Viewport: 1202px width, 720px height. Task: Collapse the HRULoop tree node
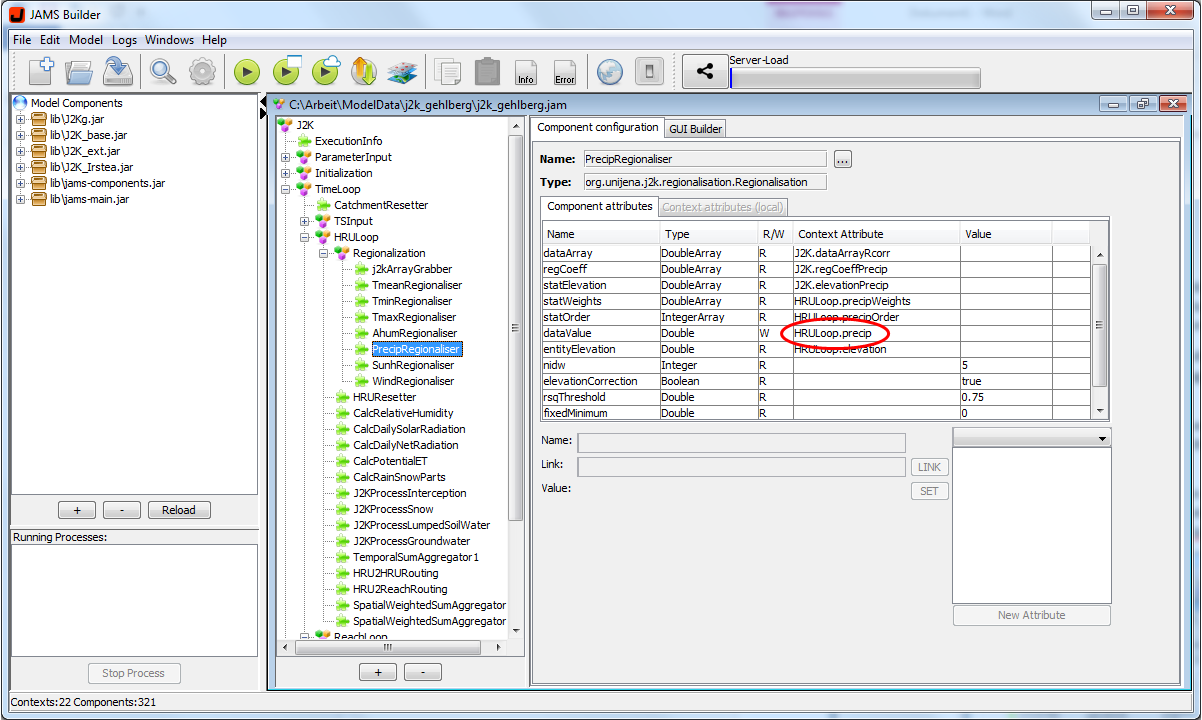(x=305, y=237)
